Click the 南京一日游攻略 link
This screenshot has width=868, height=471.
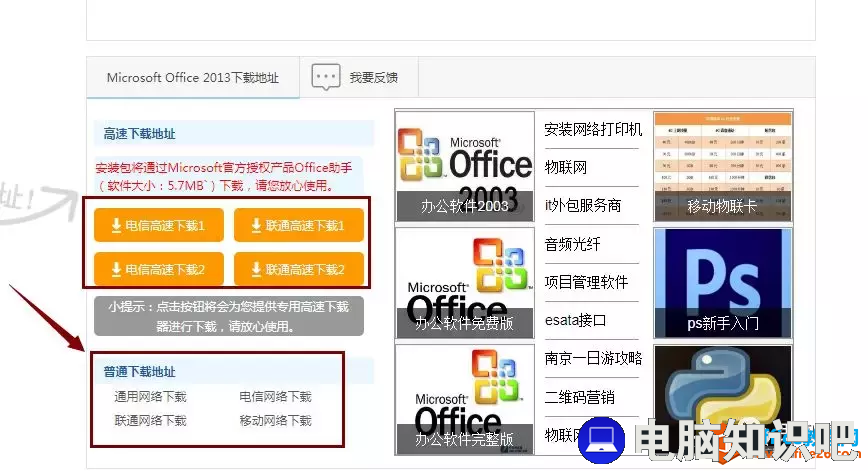593,359
